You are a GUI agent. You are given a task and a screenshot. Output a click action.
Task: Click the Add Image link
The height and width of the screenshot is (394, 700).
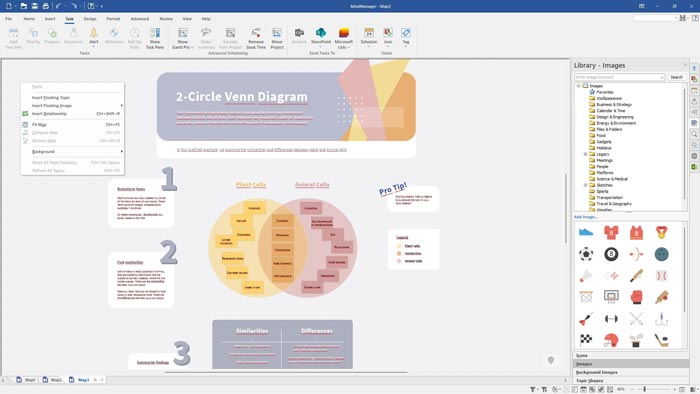(x=585, y=217)
